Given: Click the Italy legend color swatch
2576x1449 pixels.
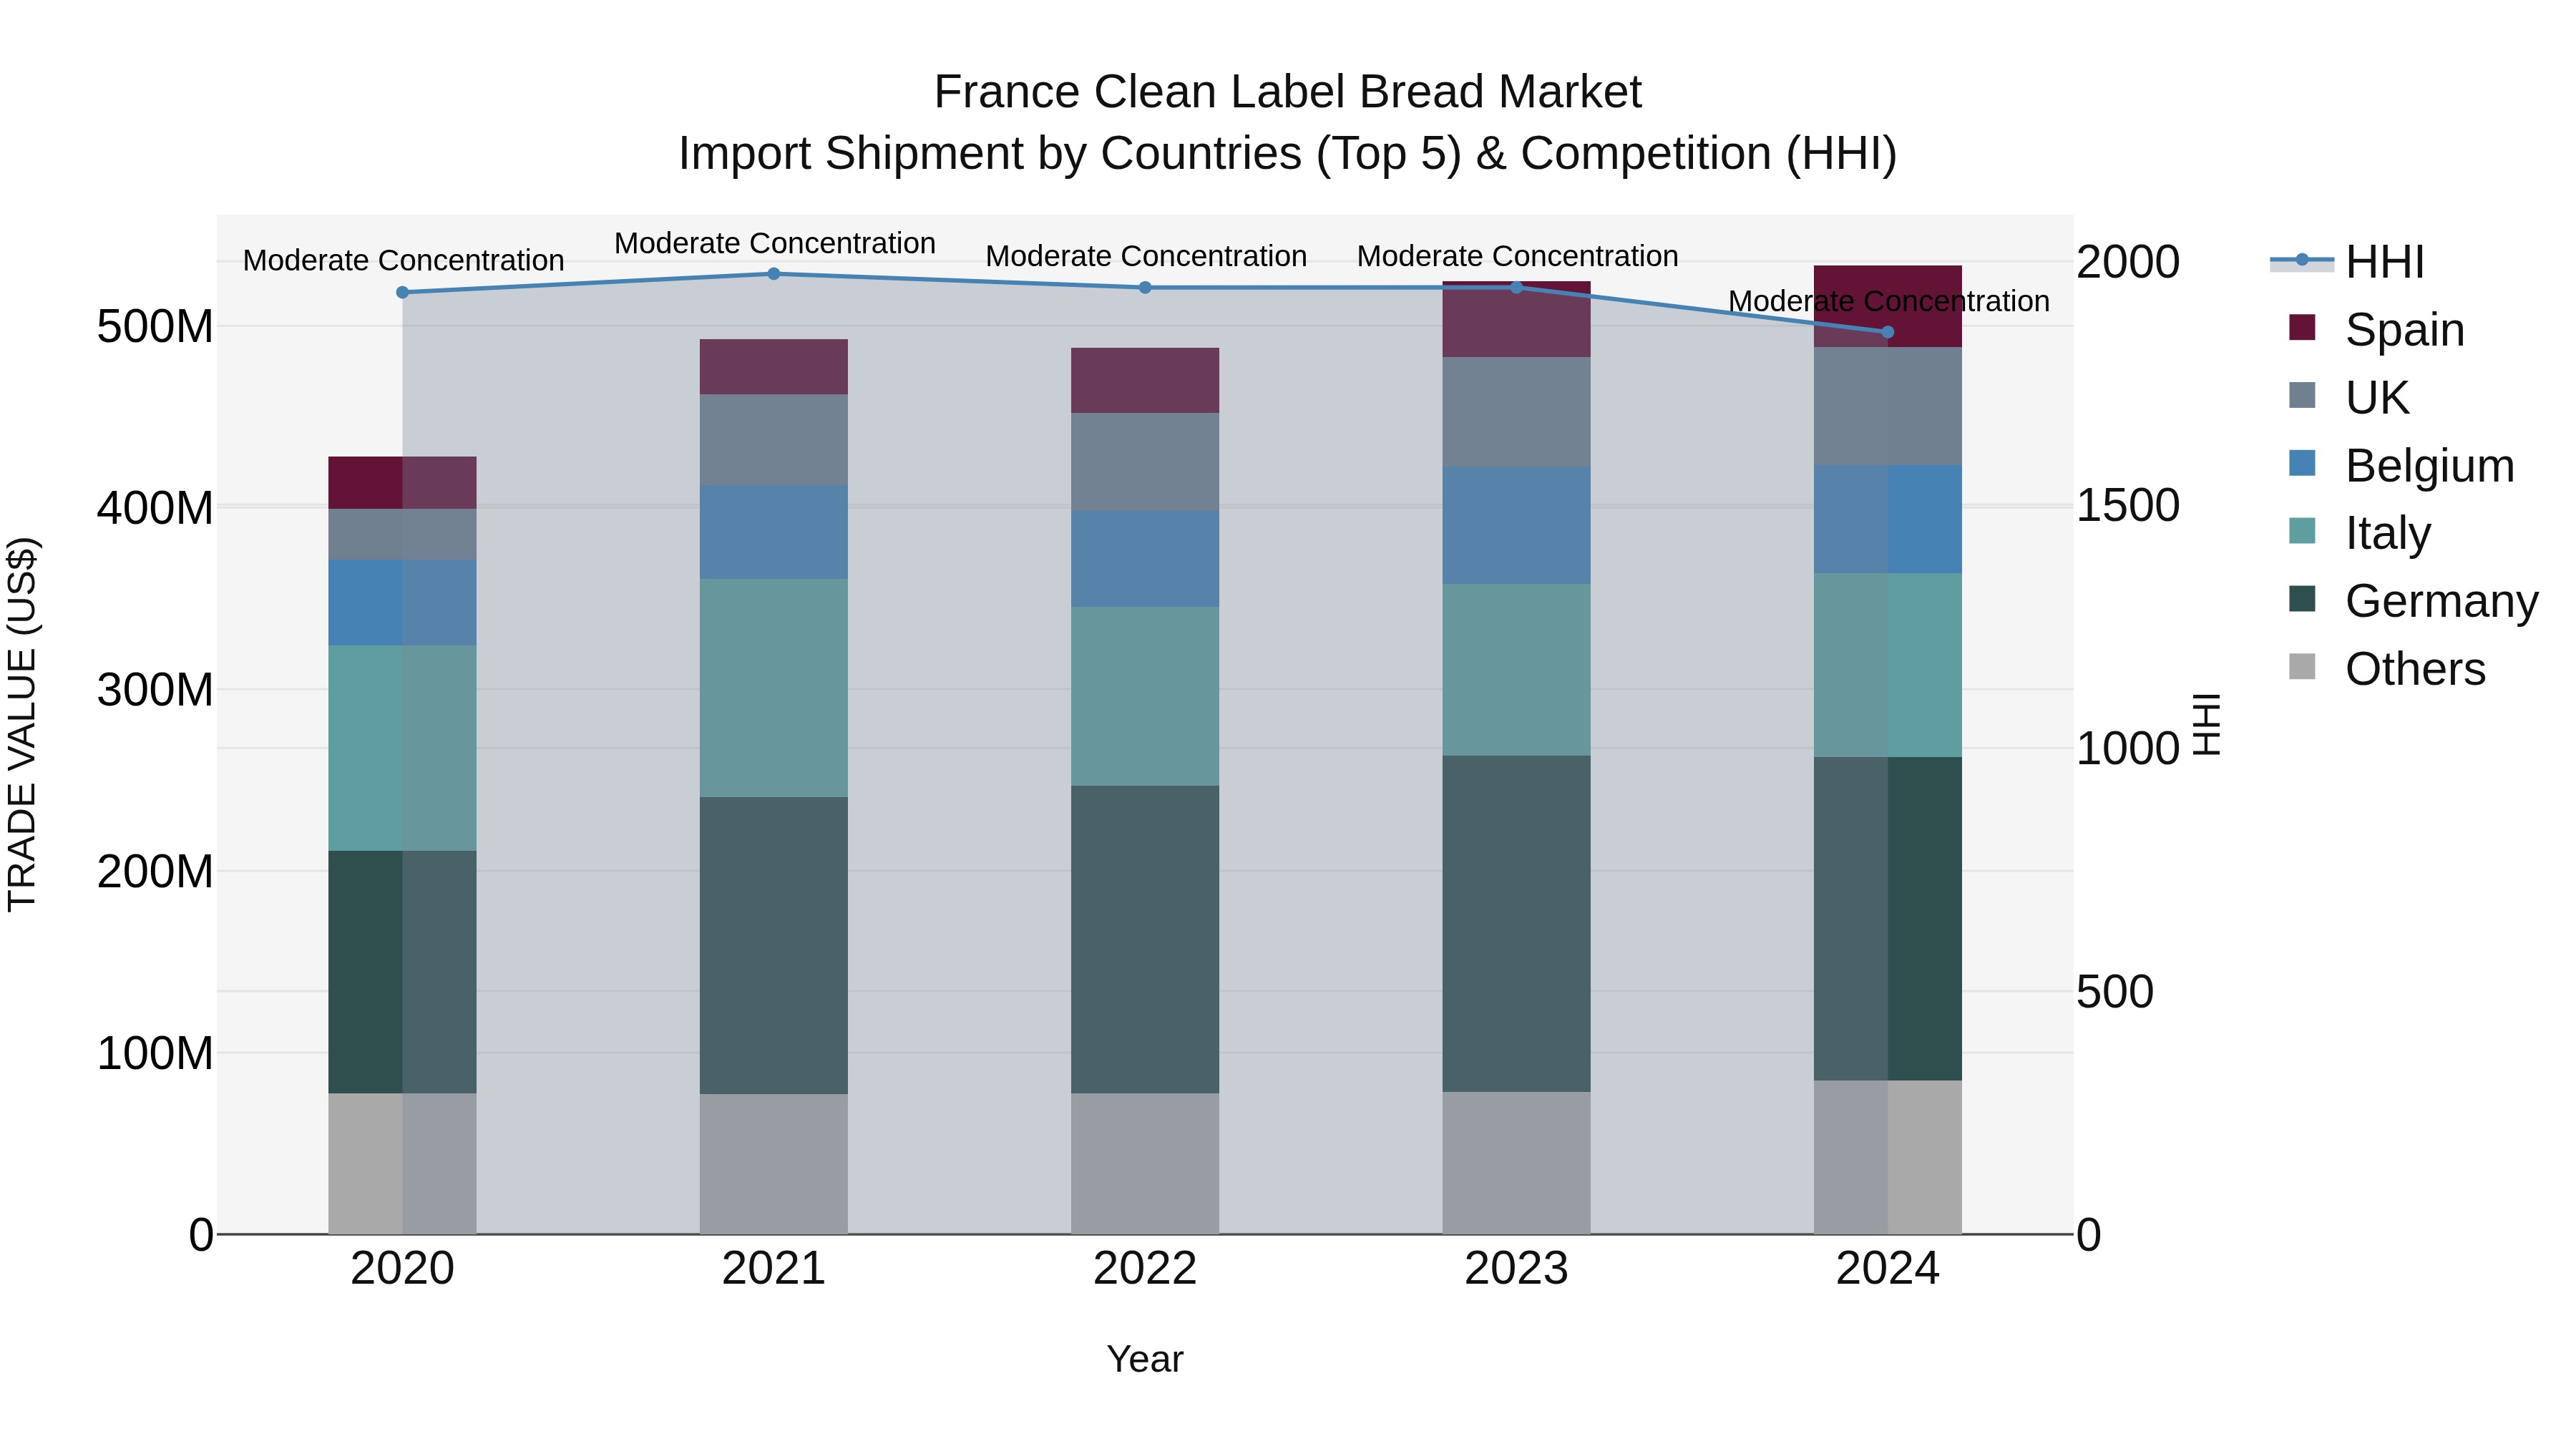Looking at the screenshot, I should [x=2302, y=531].
